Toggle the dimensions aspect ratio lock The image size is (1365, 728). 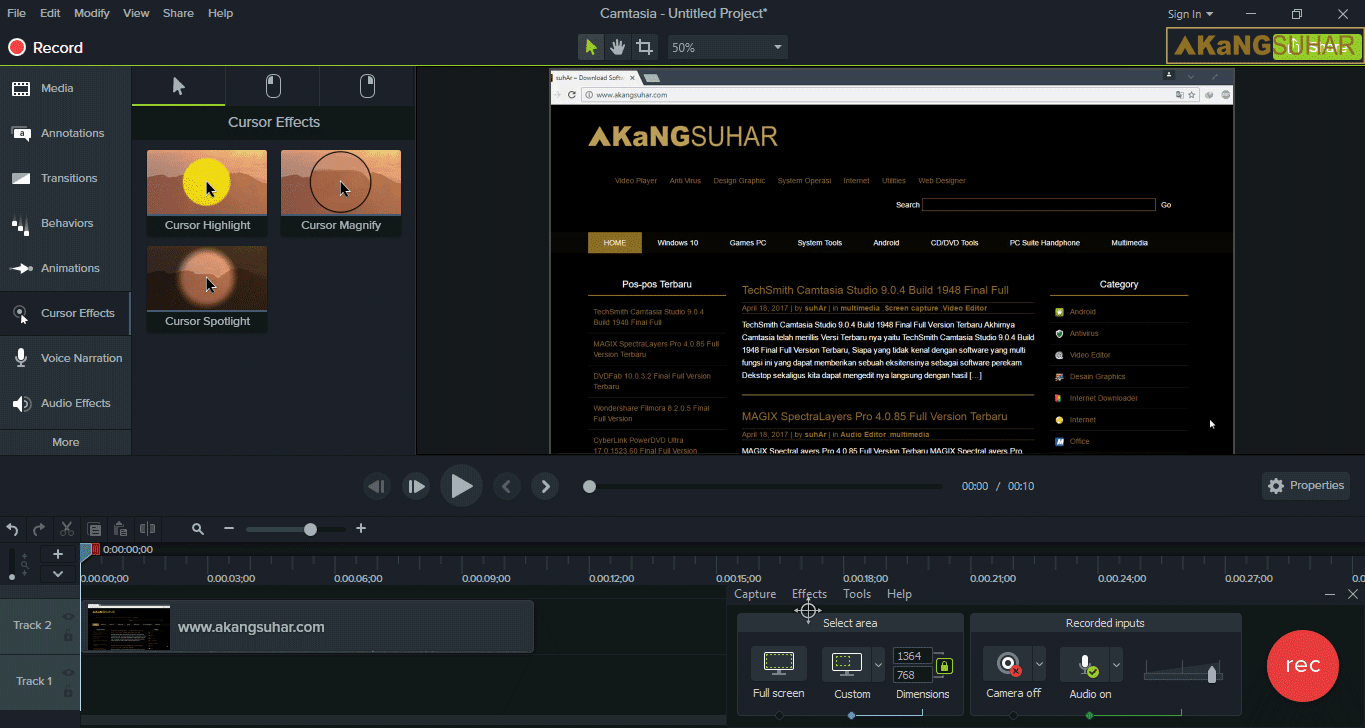(x=944, y=666)
